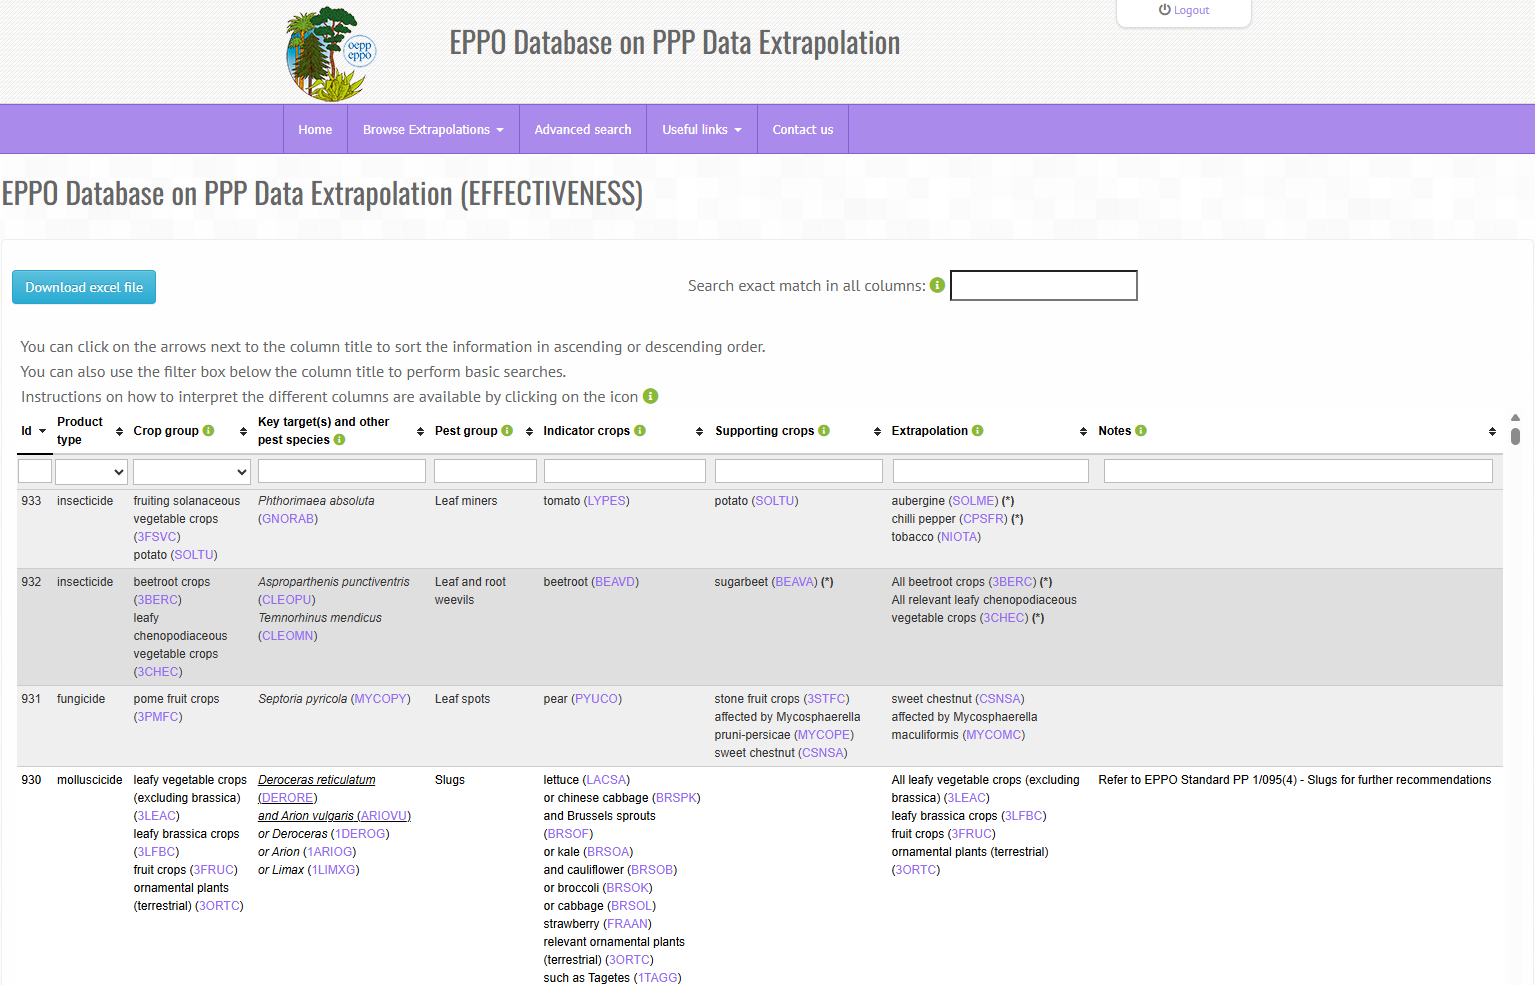1535x985 pixels.
Task: Click the info icon next to Crop group
Action: click(208, 431)
